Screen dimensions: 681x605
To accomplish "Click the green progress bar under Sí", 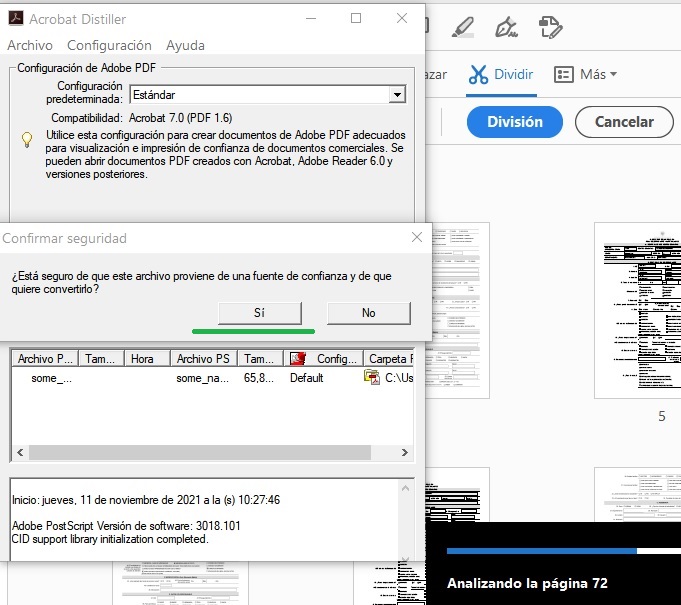I will [253, 332].
